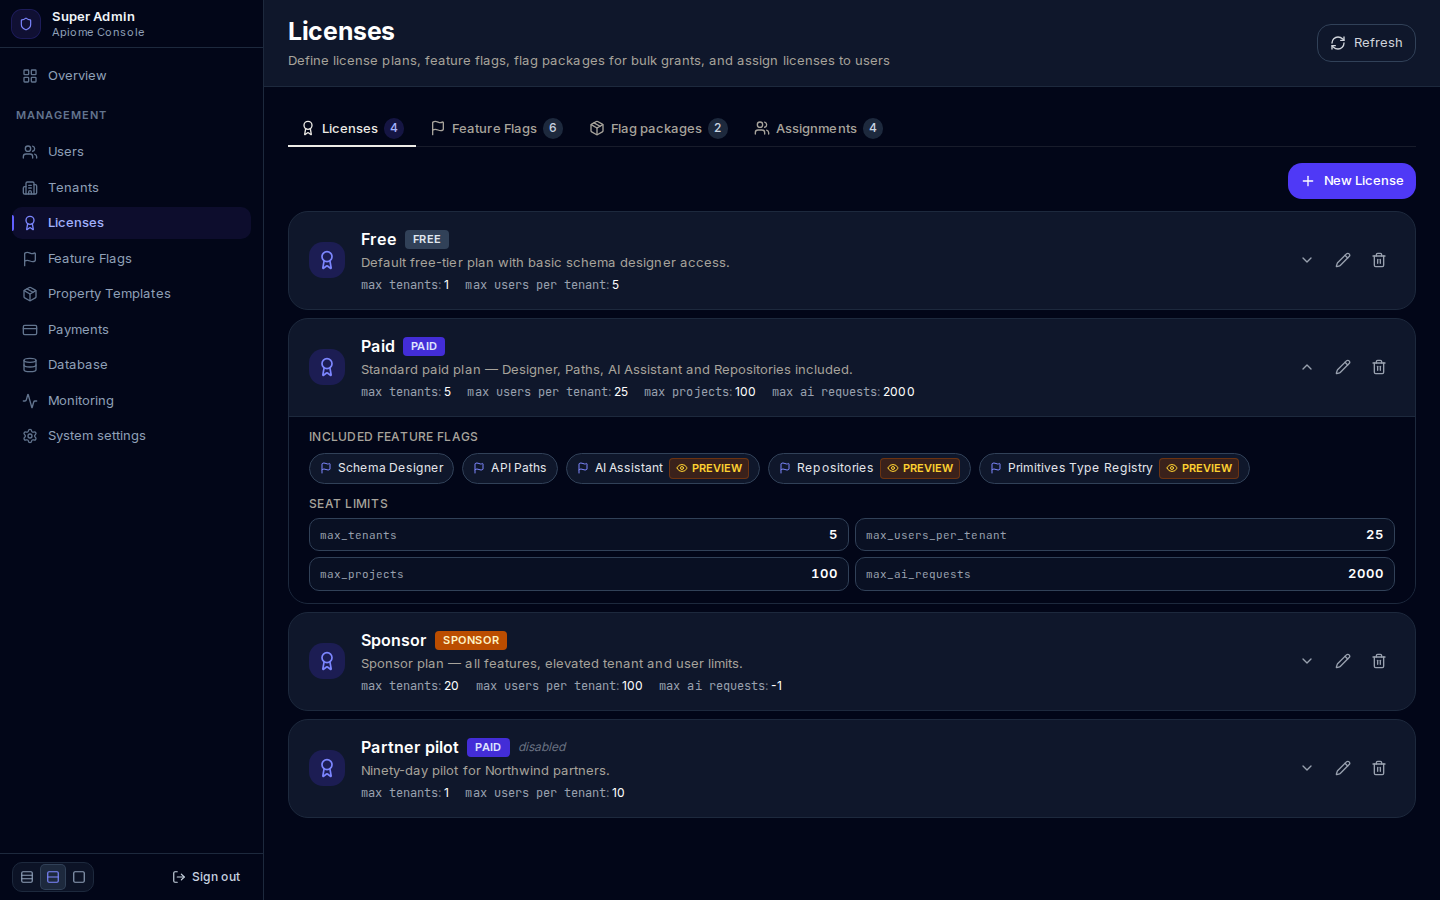Edit the Paid license with the pencil icon
The width and height of the screenshot is (1440, 900).
(x=1343, y=367)
